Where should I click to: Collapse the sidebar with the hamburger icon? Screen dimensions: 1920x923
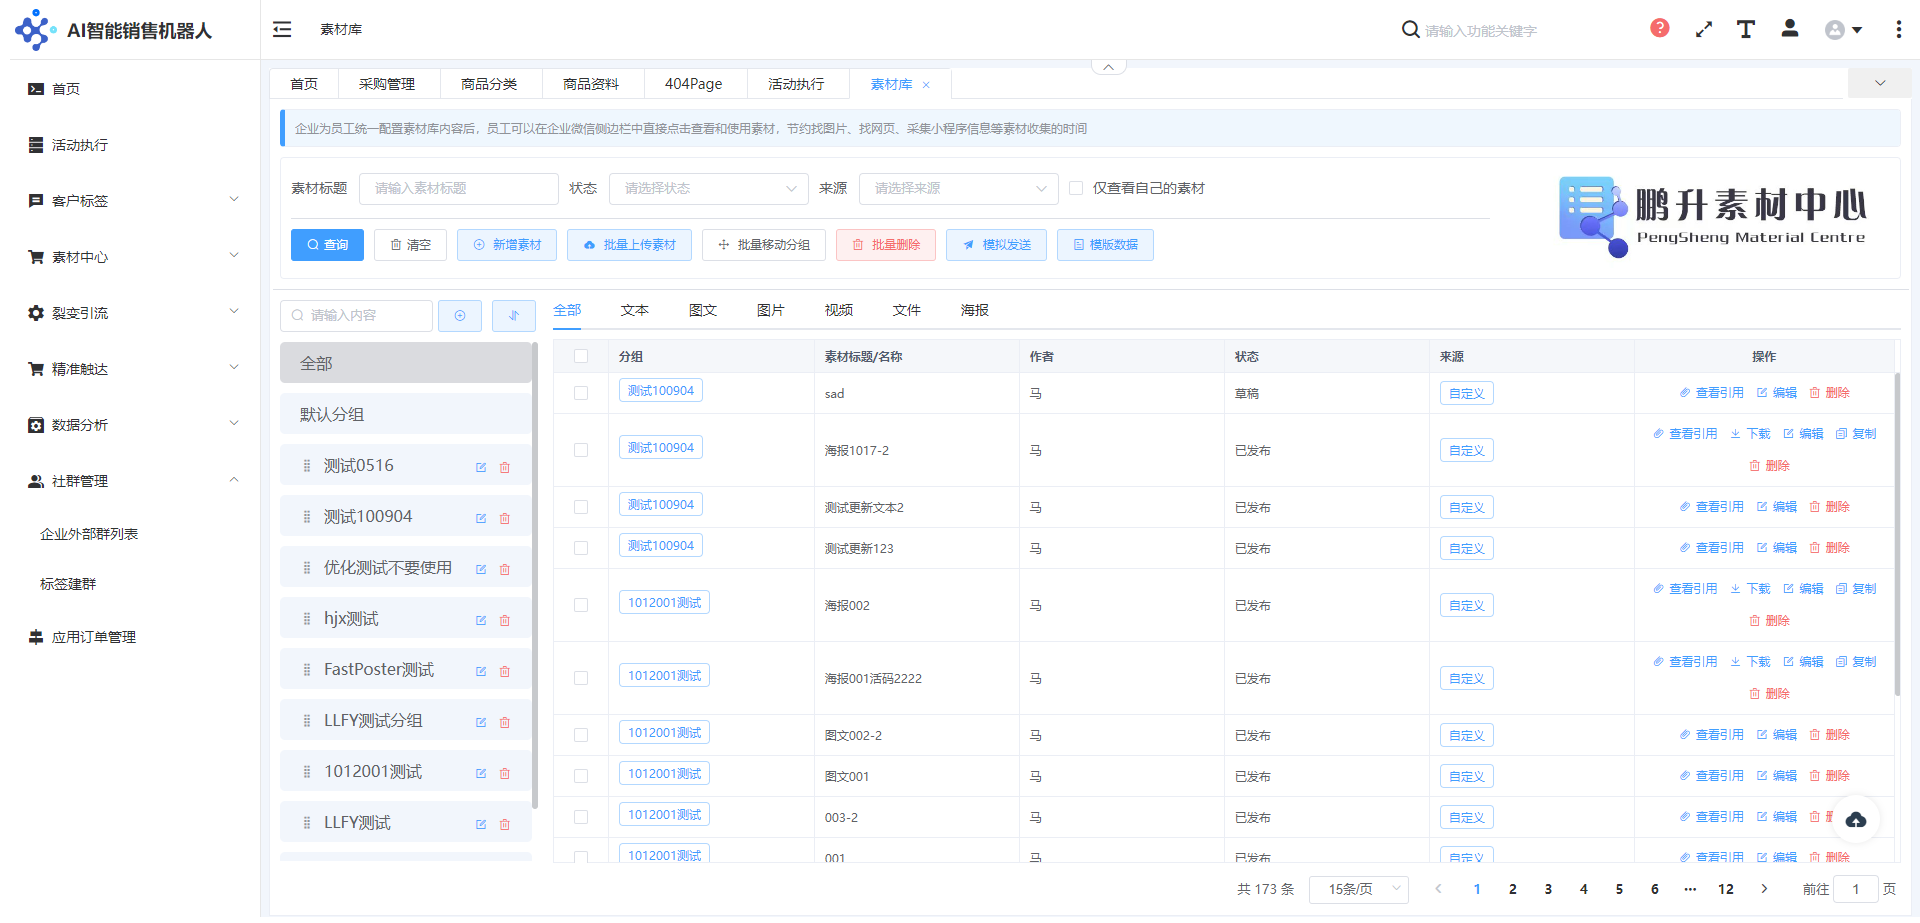pos(282,30)
